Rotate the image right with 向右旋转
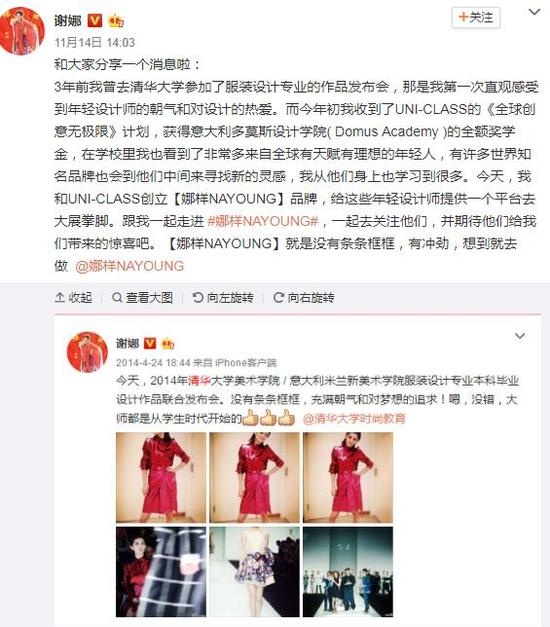Image resolution: width=550 pixels, height=627 pixels. (303, 297)
